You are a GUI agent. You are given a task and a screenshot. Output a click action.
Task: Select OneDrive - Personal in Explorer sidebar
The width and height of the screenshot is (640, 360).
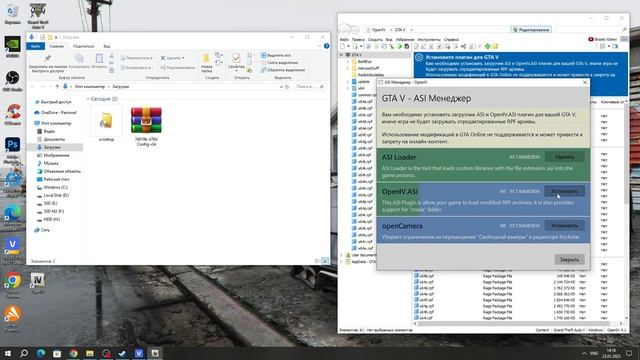[56, 112]
